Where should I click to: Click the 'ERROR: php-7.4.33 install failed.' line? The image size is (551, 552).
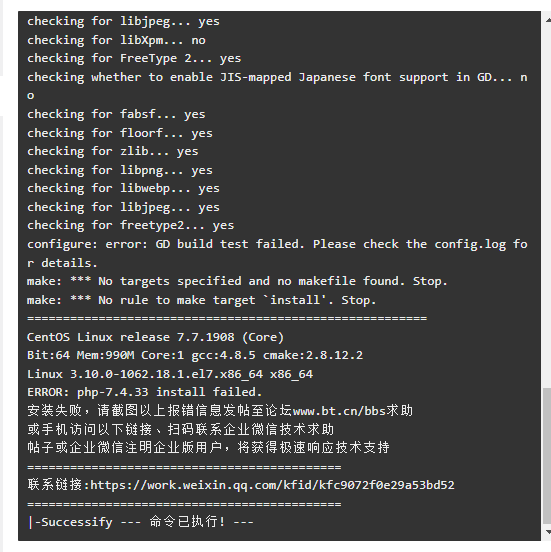point(144,392)
